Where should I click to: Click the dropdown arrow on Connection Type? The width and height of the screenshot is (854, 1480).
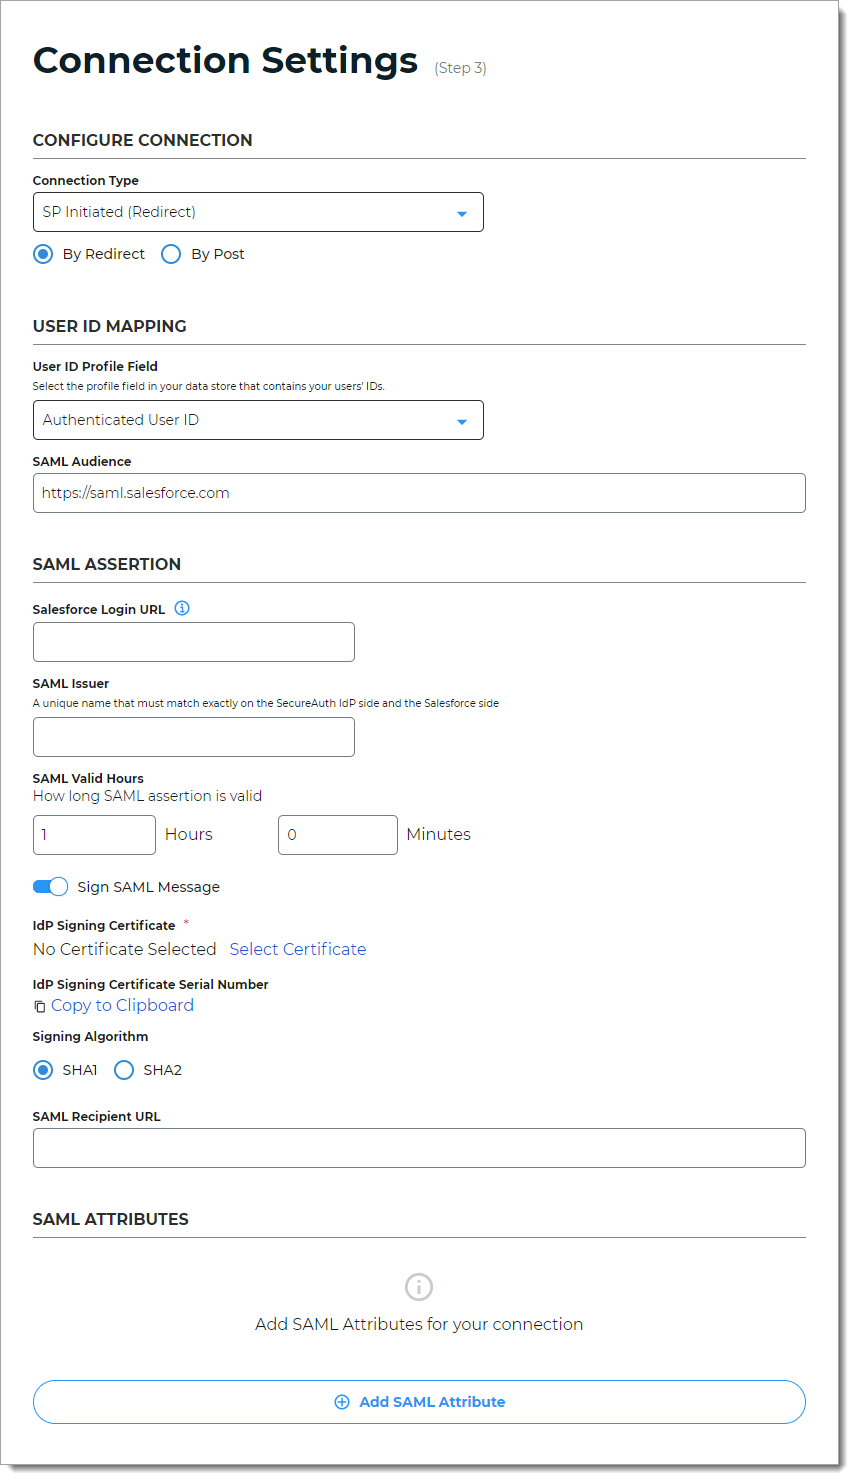(x=462, y=212)
